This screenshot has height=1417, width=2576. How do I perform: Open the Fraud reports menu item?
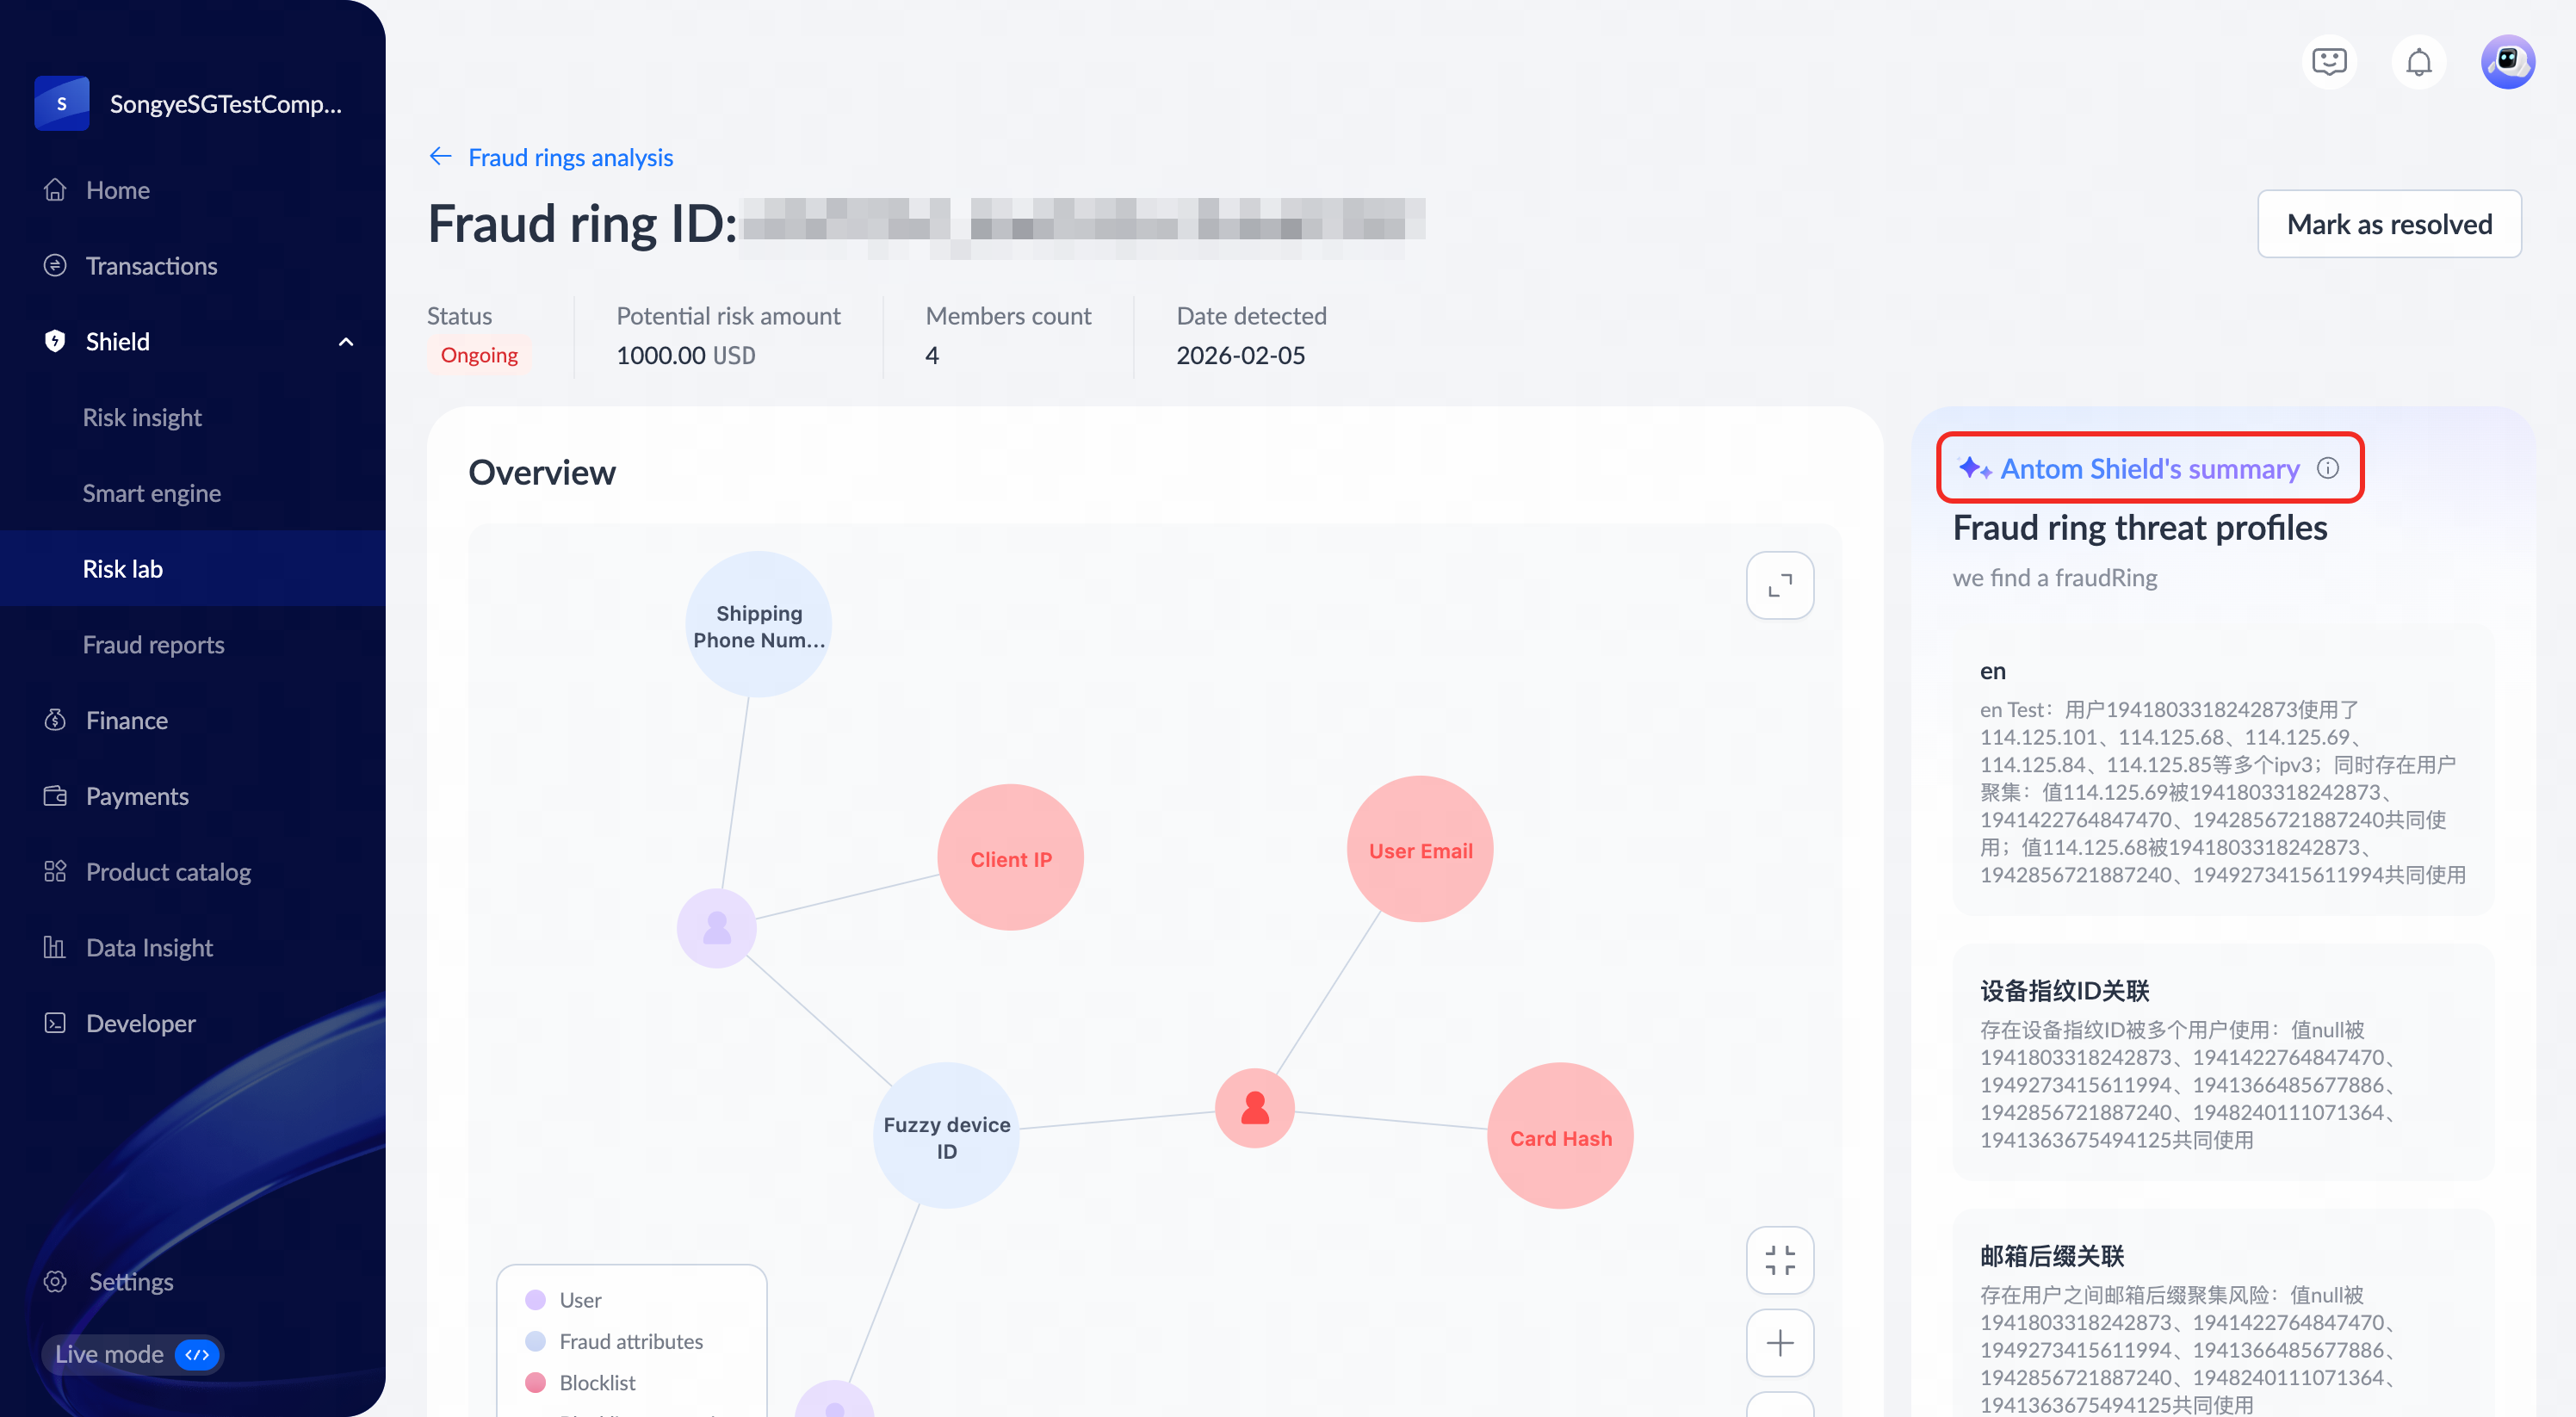tap(153, 645)
